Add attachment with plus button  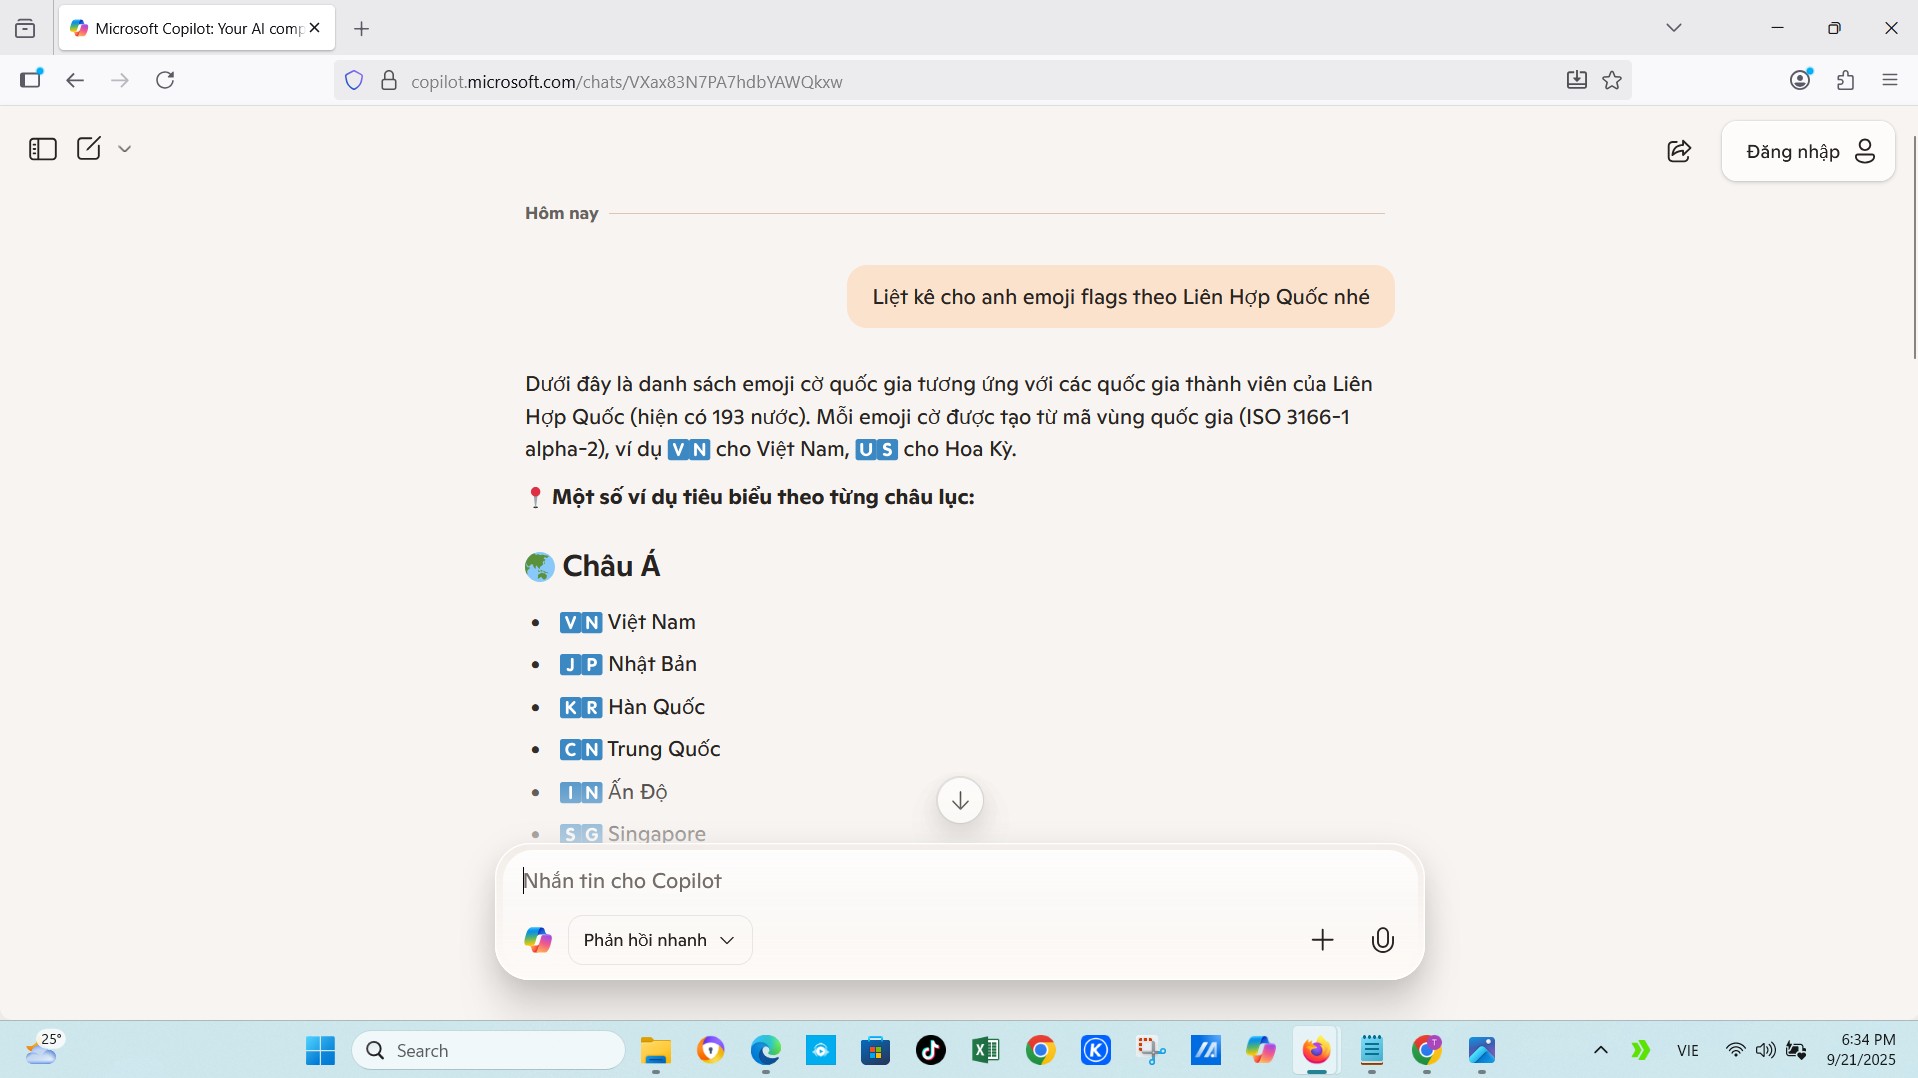pyautogui.click(x=1322, y=940)
